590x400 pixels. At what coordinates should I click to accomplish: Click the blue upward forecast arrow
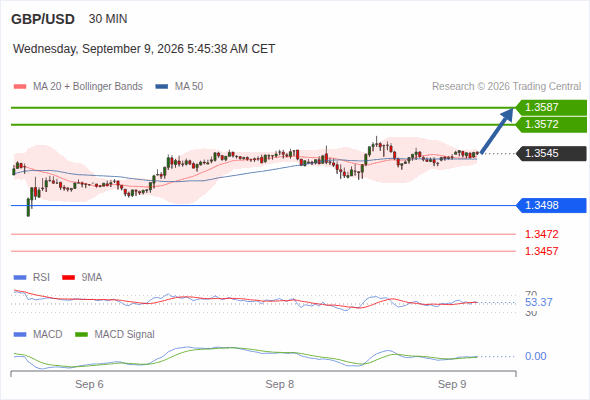click(497, 131)
